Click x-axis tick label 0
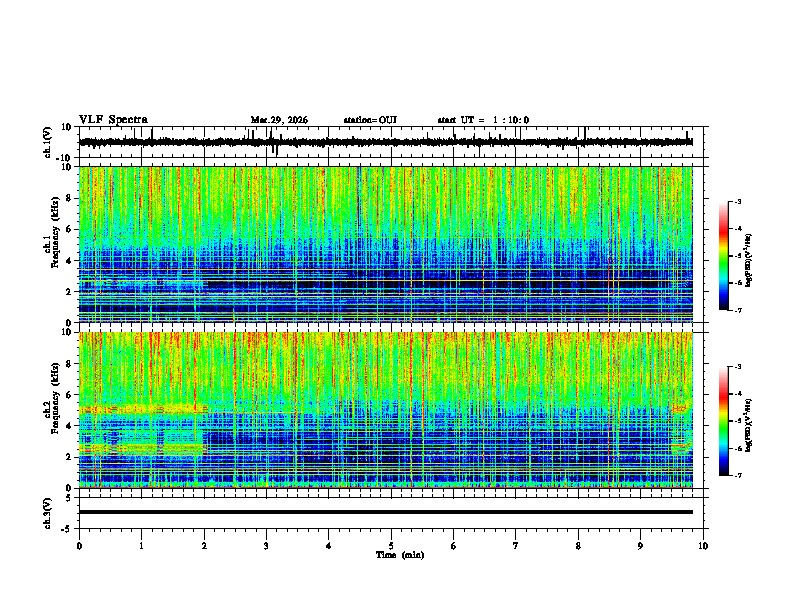 (x=79, y=546)
